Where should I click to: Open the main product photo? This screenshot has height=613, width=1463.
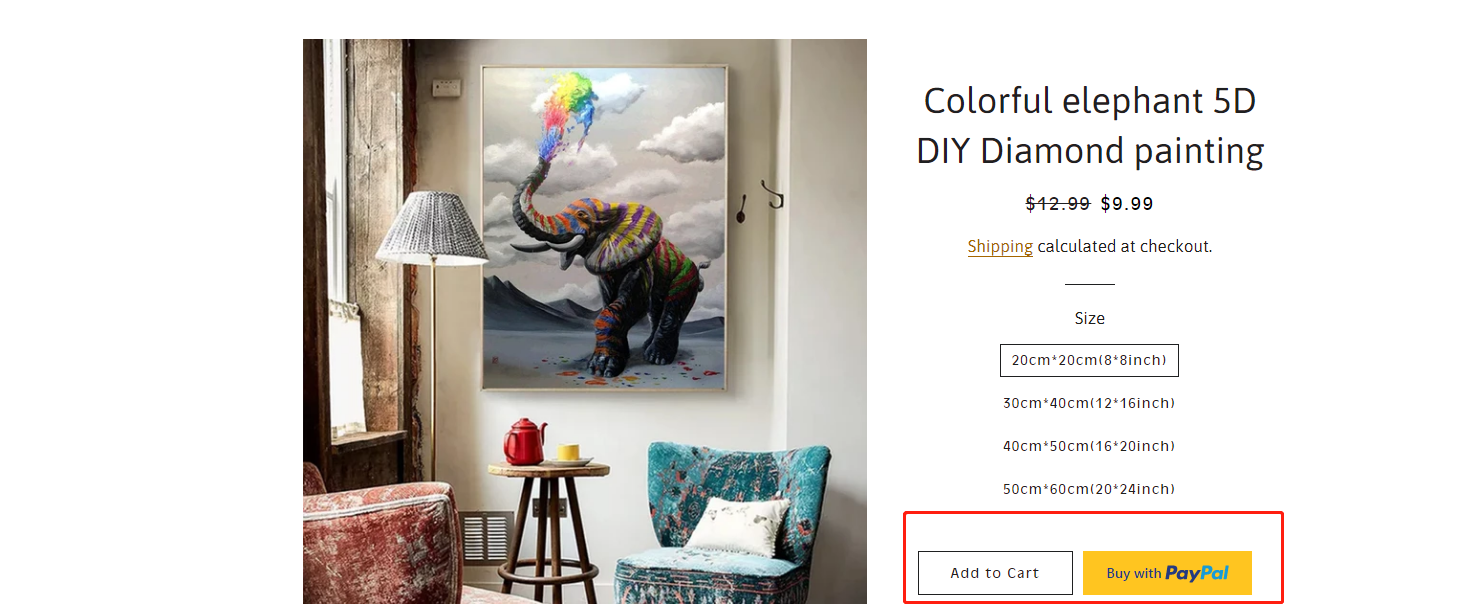(585, 321)
